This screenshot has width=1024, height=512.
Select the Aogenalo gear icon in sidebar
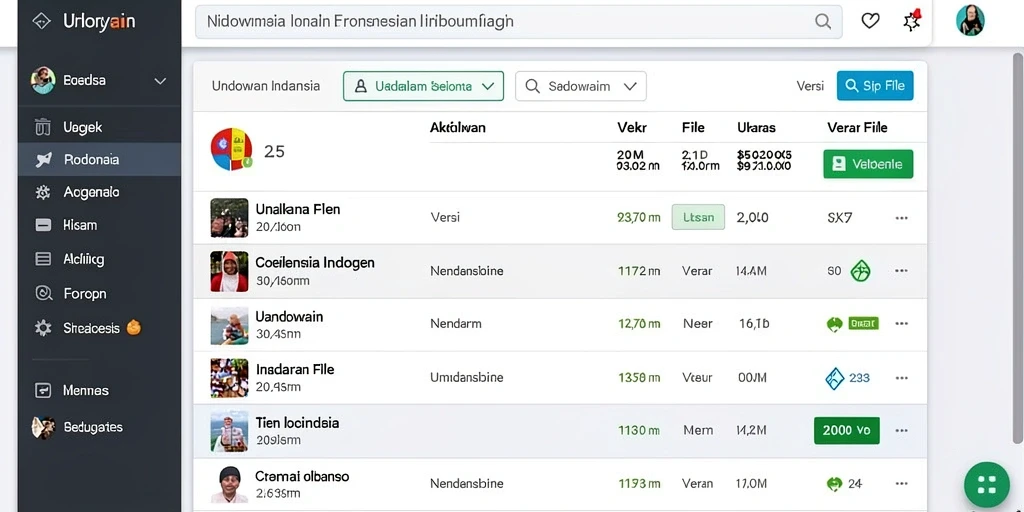pos(43,192)
